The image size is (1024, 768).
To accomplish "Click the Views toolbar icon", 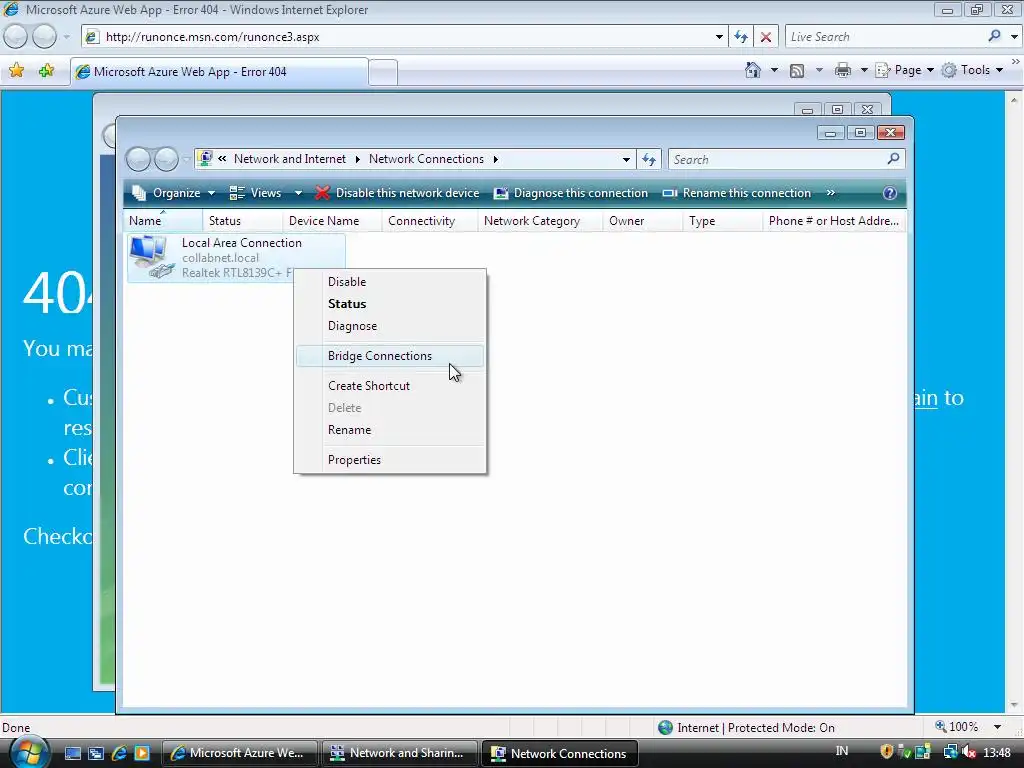I will pyautogui.click(x=237, y=193).
